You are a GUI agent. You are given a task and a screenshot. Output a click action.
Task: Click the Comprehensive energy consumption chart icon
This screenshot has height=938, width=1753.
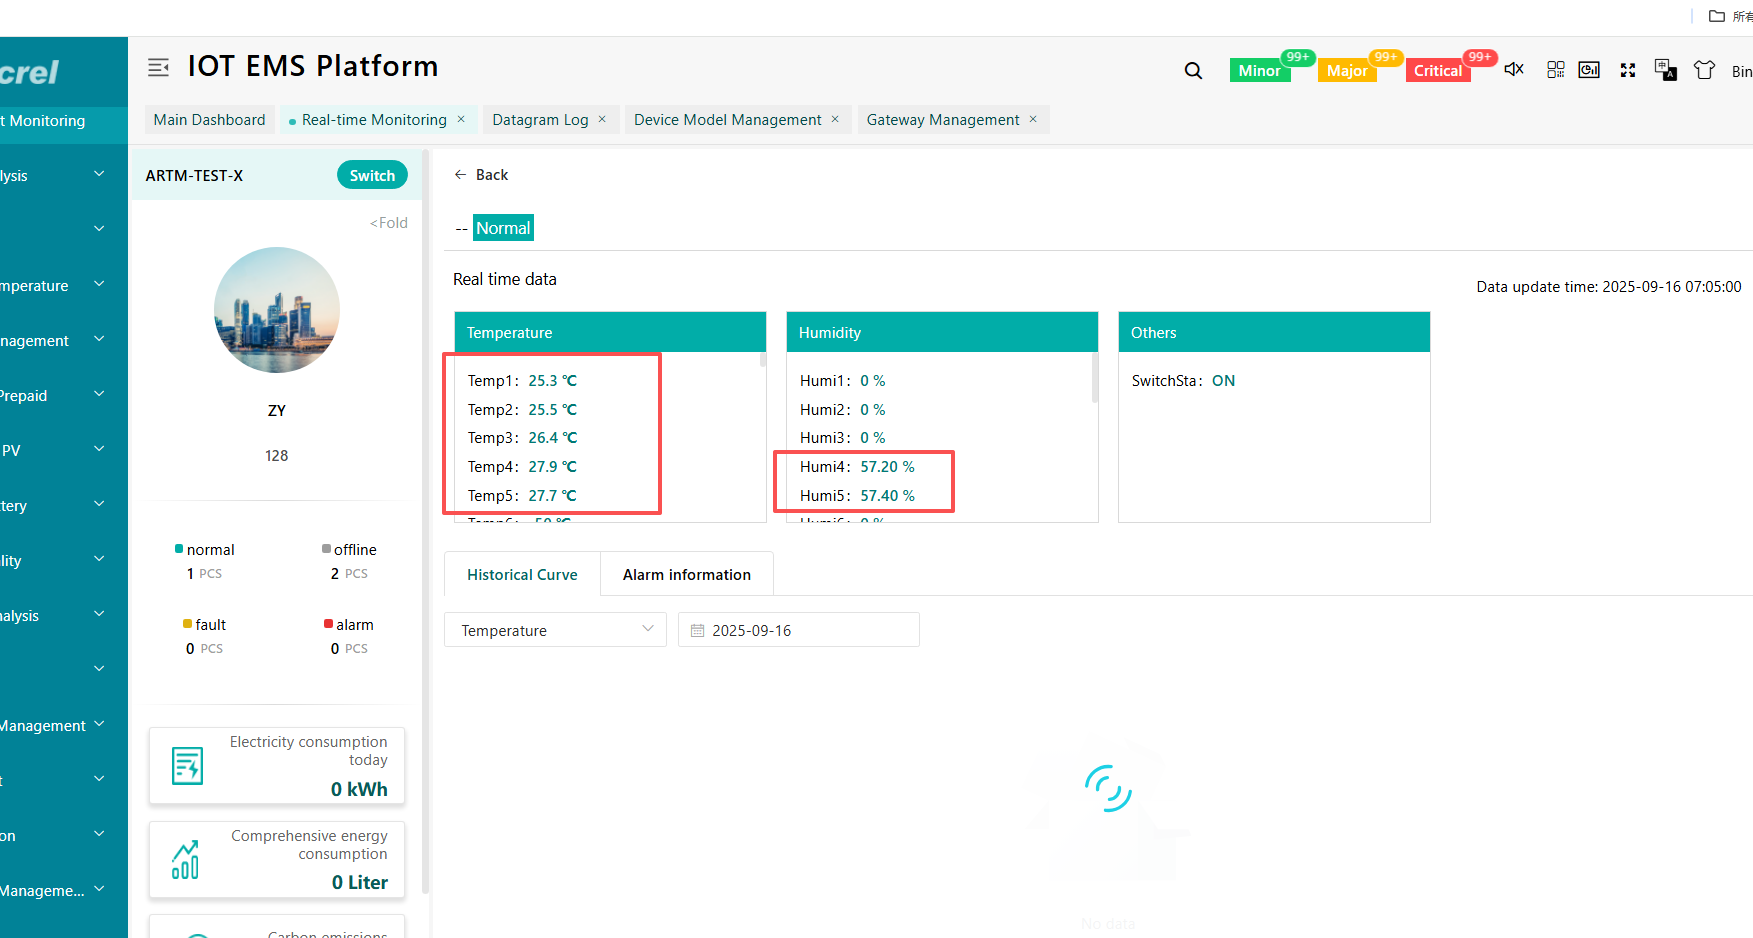pyautogui.click(x=186, y=860)
